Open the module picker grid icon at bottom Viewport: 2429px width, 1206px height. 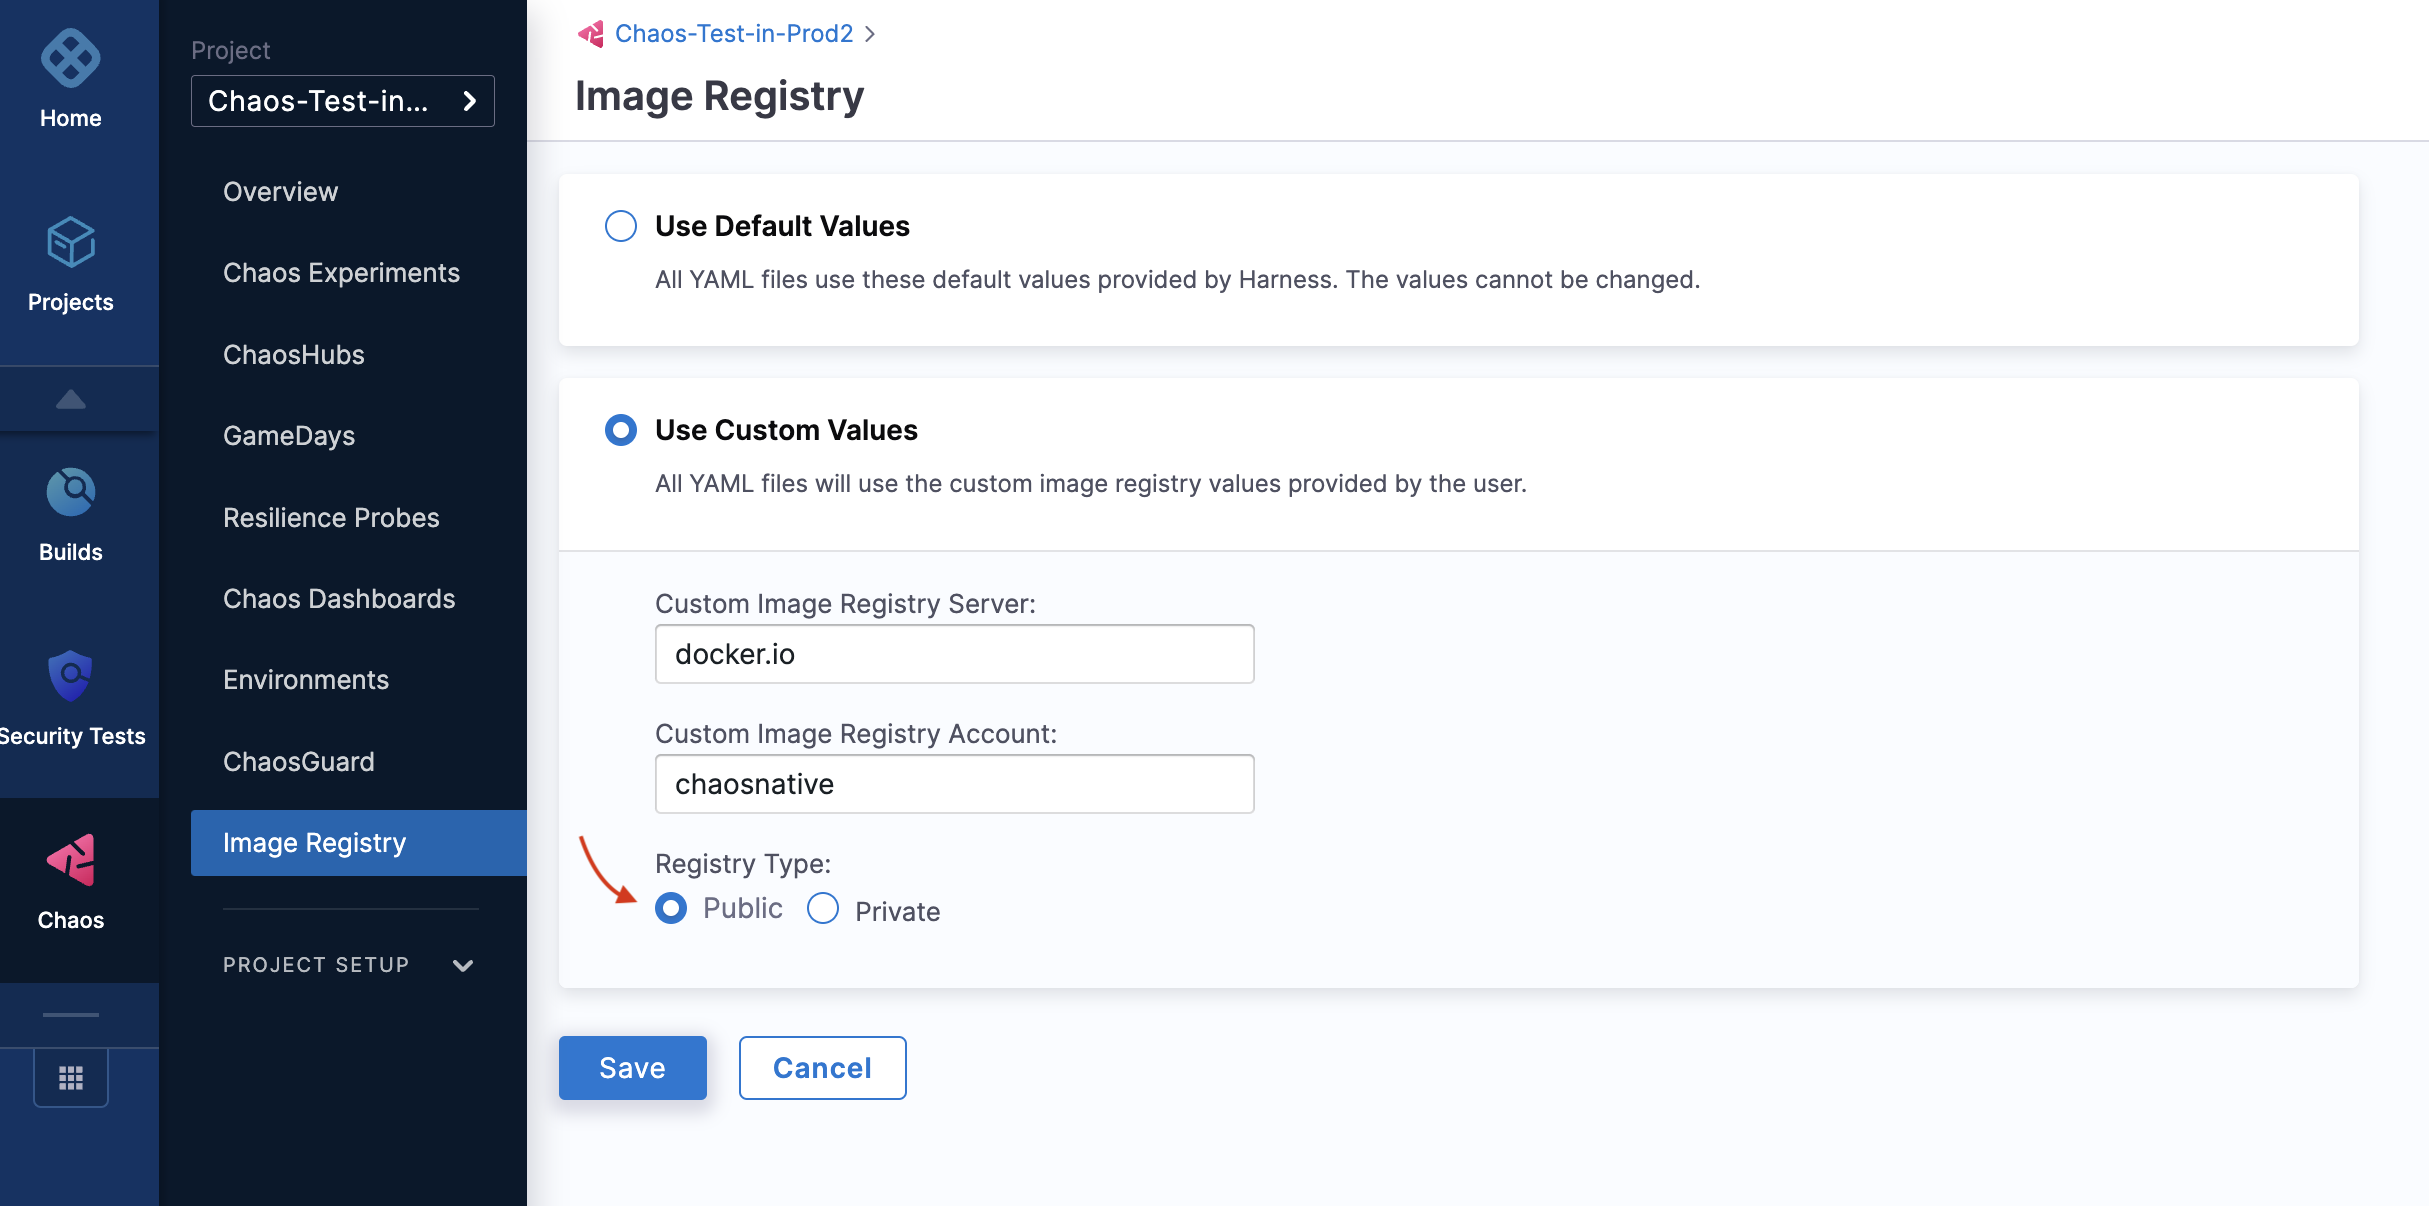click(70, 1077)
